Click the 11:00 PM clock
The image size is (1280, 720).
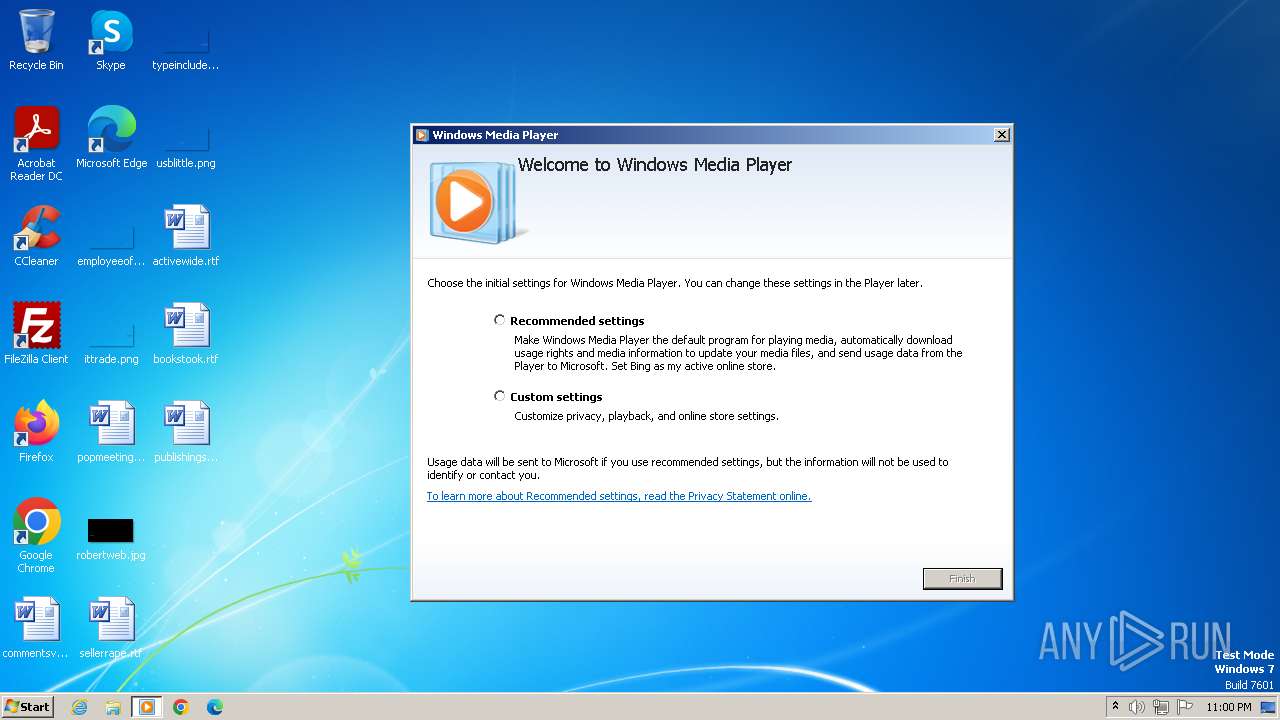point(1228,707)
